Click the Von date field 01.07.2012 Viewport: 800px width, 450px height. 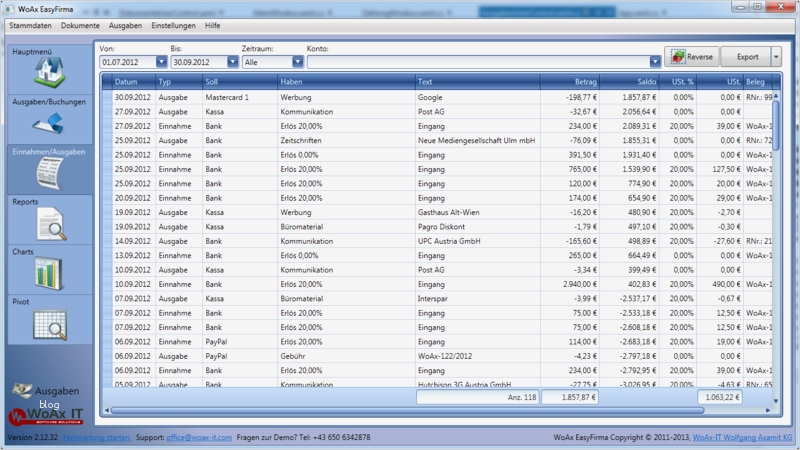point(128,62)
